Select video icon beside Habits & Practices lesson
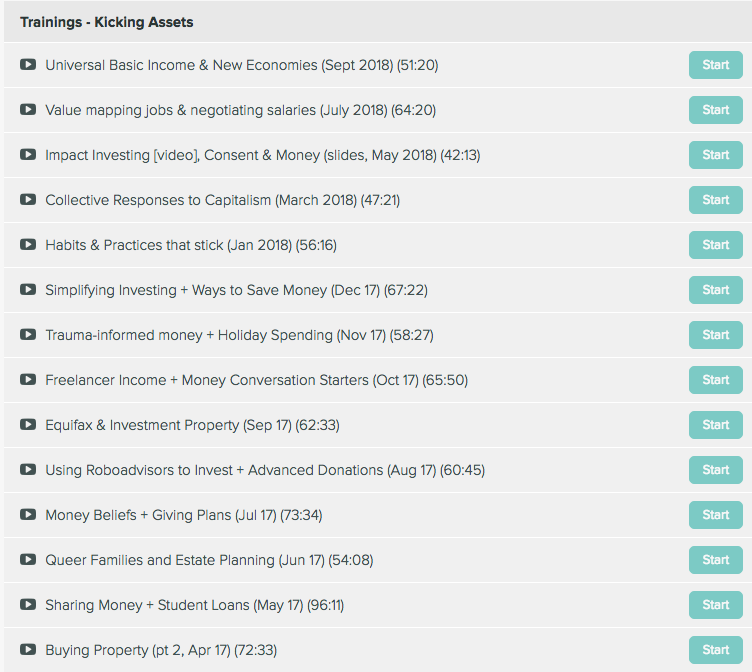Viewport: 752px width, 672px height. click(x=28, y=245)
